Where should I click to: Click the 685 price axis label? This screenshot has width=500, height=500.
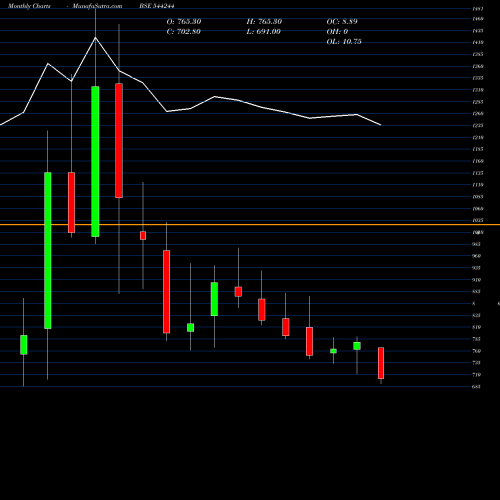pyautogui.click(x=477, y=387)
